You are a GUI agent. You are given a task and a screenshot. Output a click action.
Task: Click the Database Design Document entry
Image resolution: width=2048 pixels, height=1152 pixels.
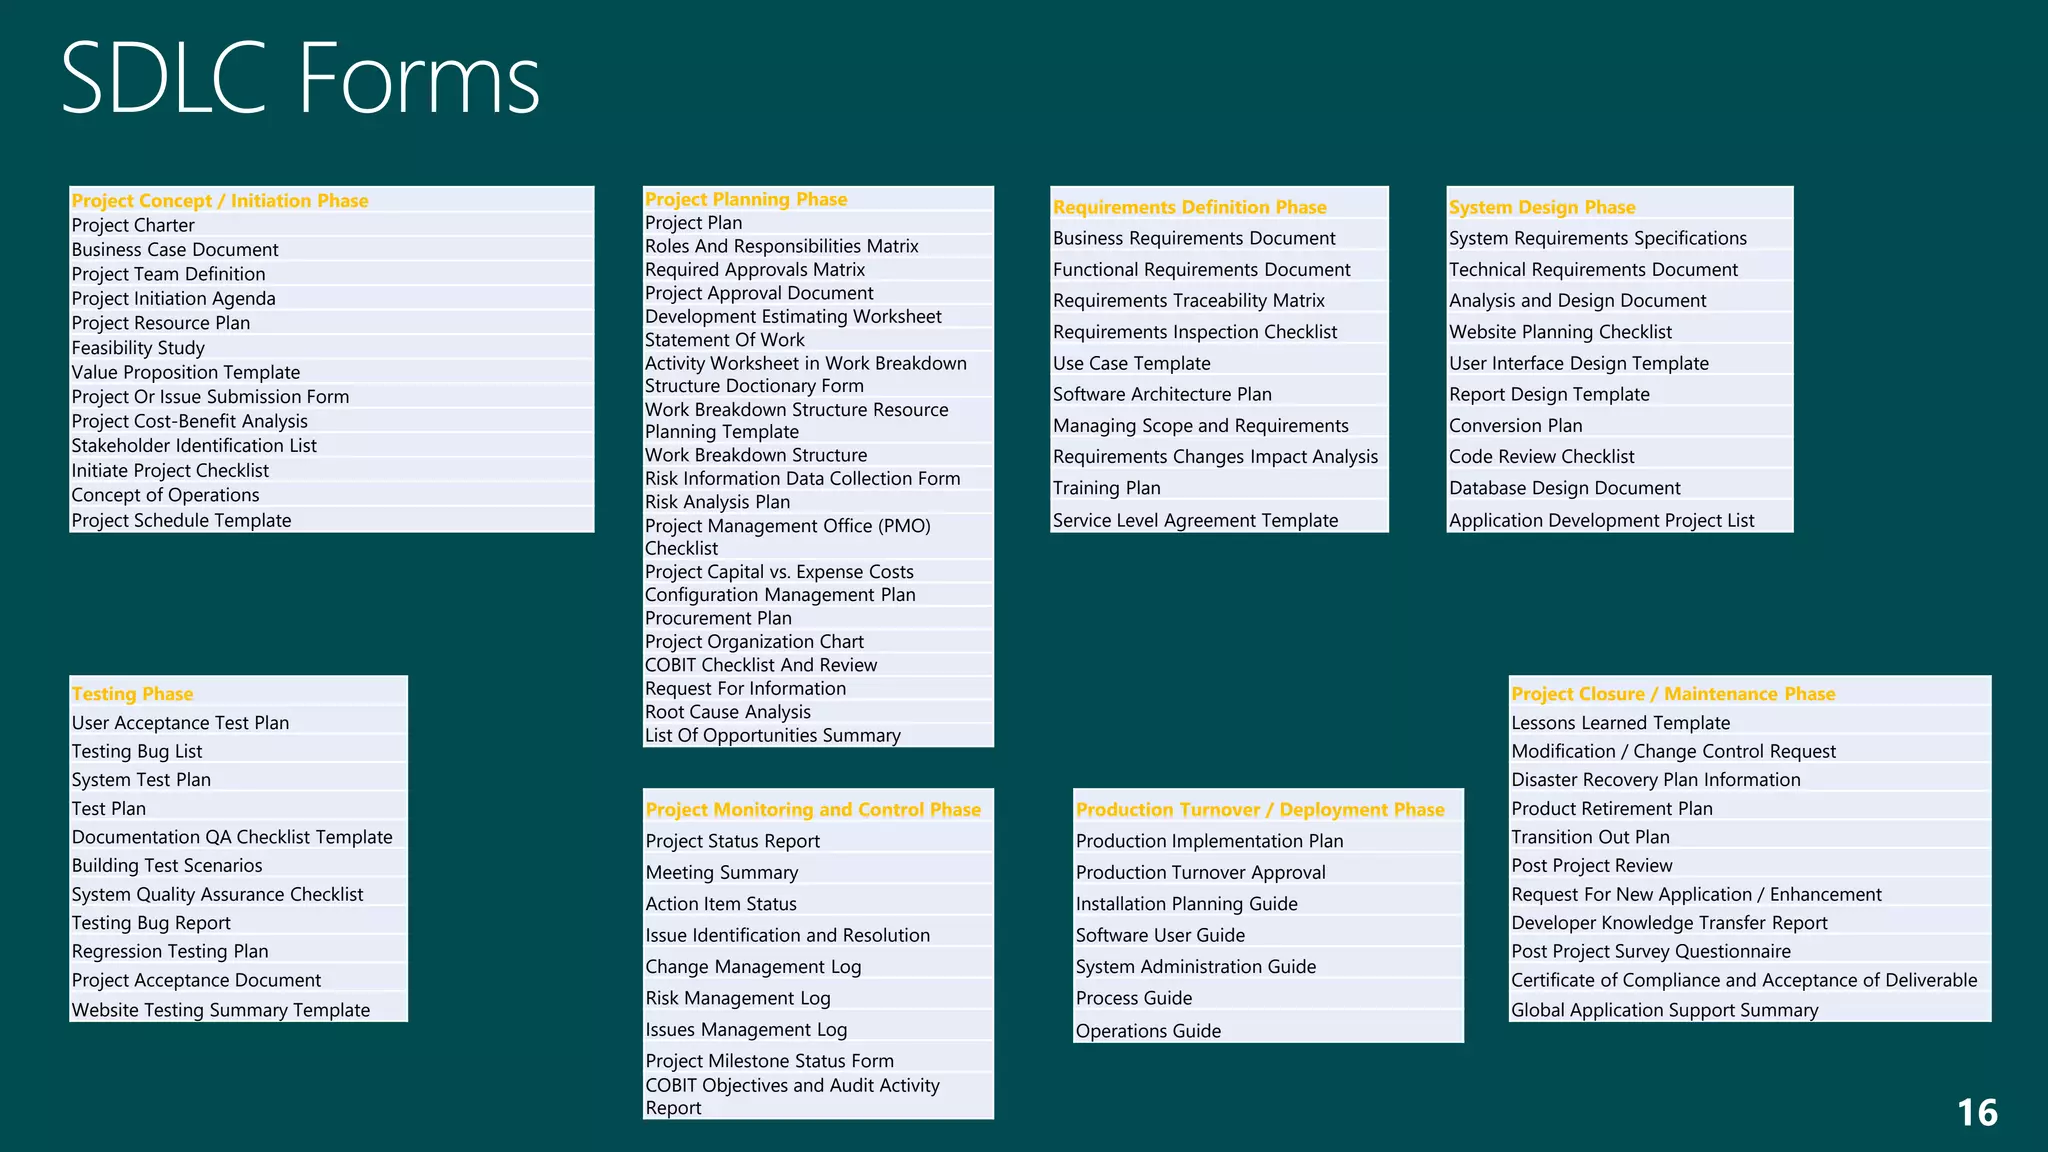click(1564, 488)
